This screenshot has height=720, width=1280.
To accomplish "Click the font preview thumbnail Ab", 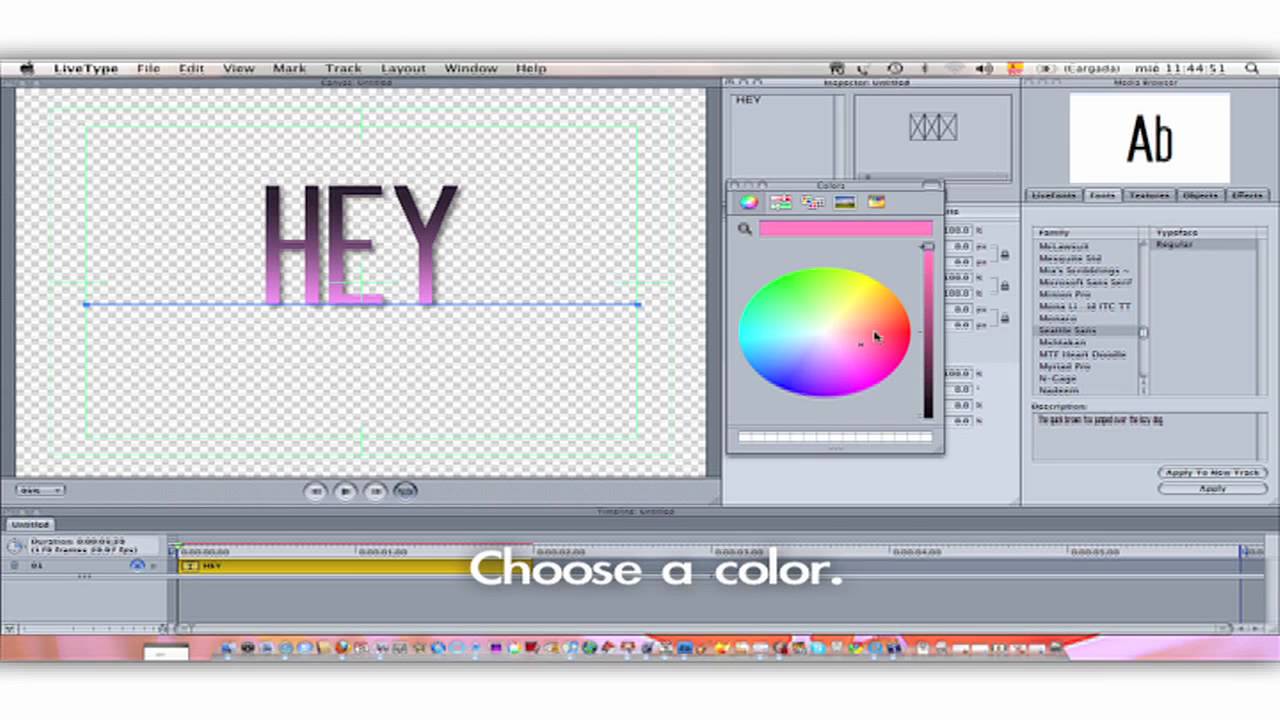I will pyautogui.click(x=1149, y=138).
